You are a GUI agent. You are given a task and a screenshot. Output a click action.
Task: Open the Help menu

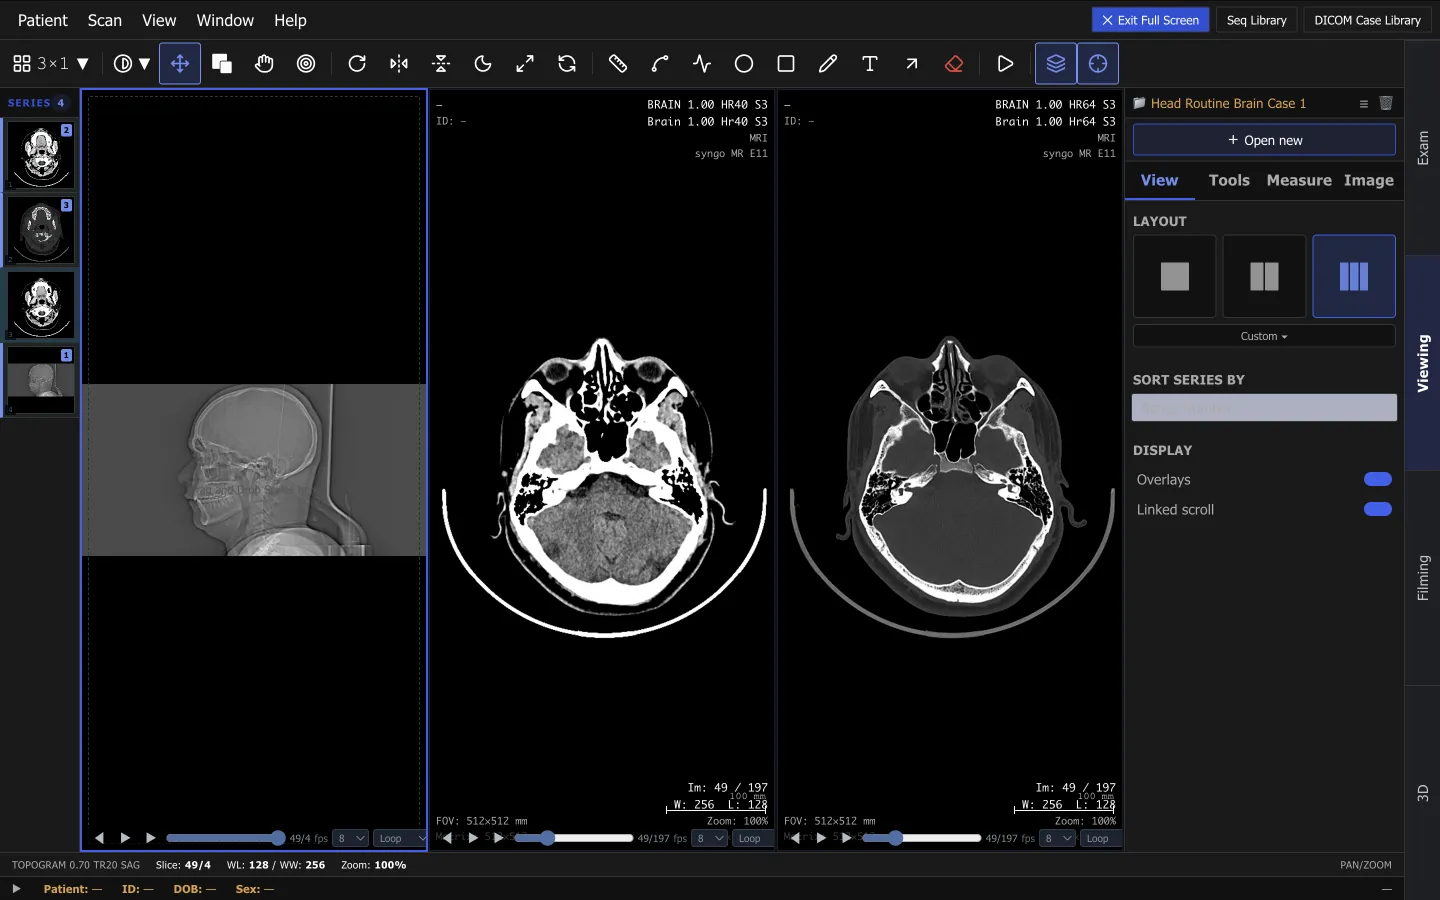click(x=290, y=20)
